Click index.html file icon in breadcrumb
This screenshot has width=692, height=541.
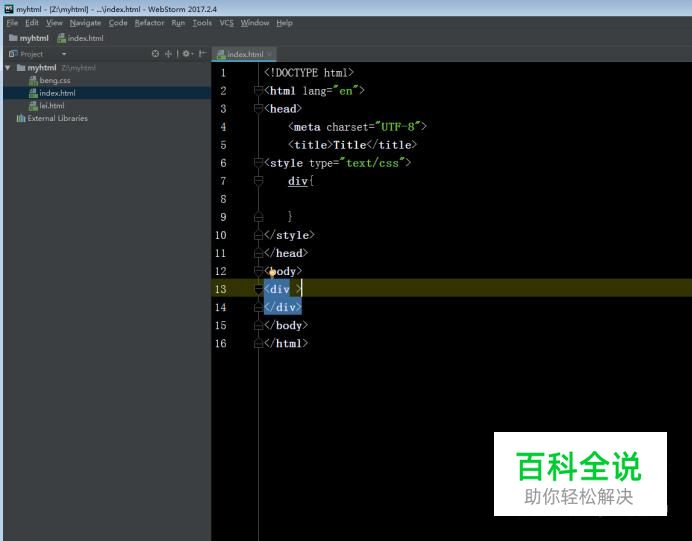pyautogui.click(x=62, y=38)
